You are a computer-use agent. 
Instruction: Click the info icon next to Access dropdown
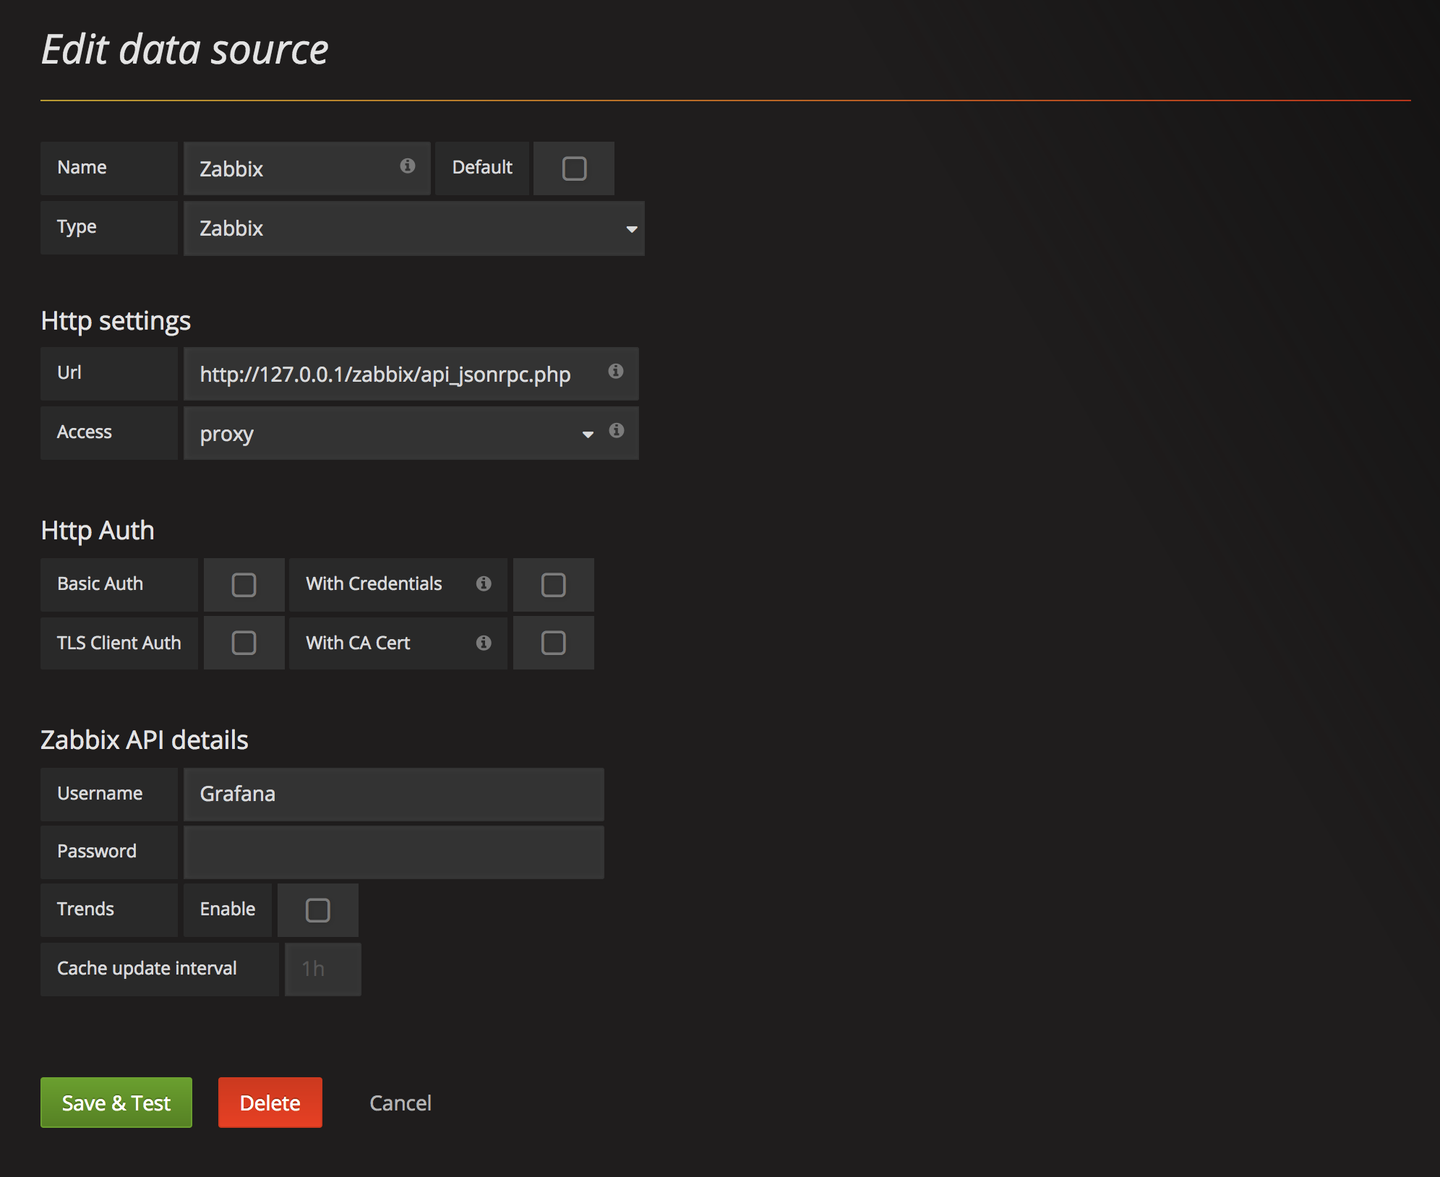617,430
